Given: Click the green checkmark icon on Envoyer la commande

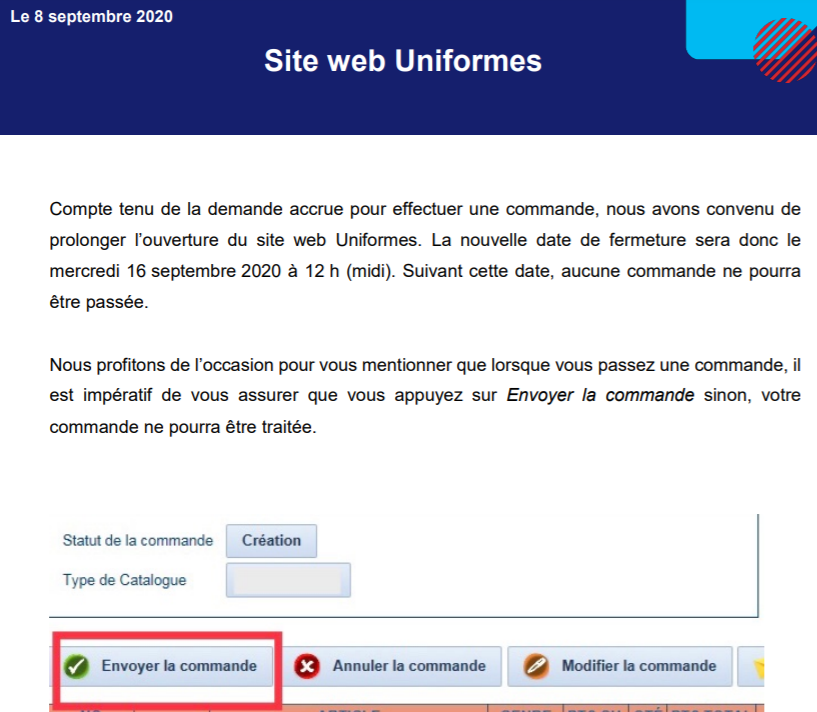Looking at the screenshot, I should 77,666.
